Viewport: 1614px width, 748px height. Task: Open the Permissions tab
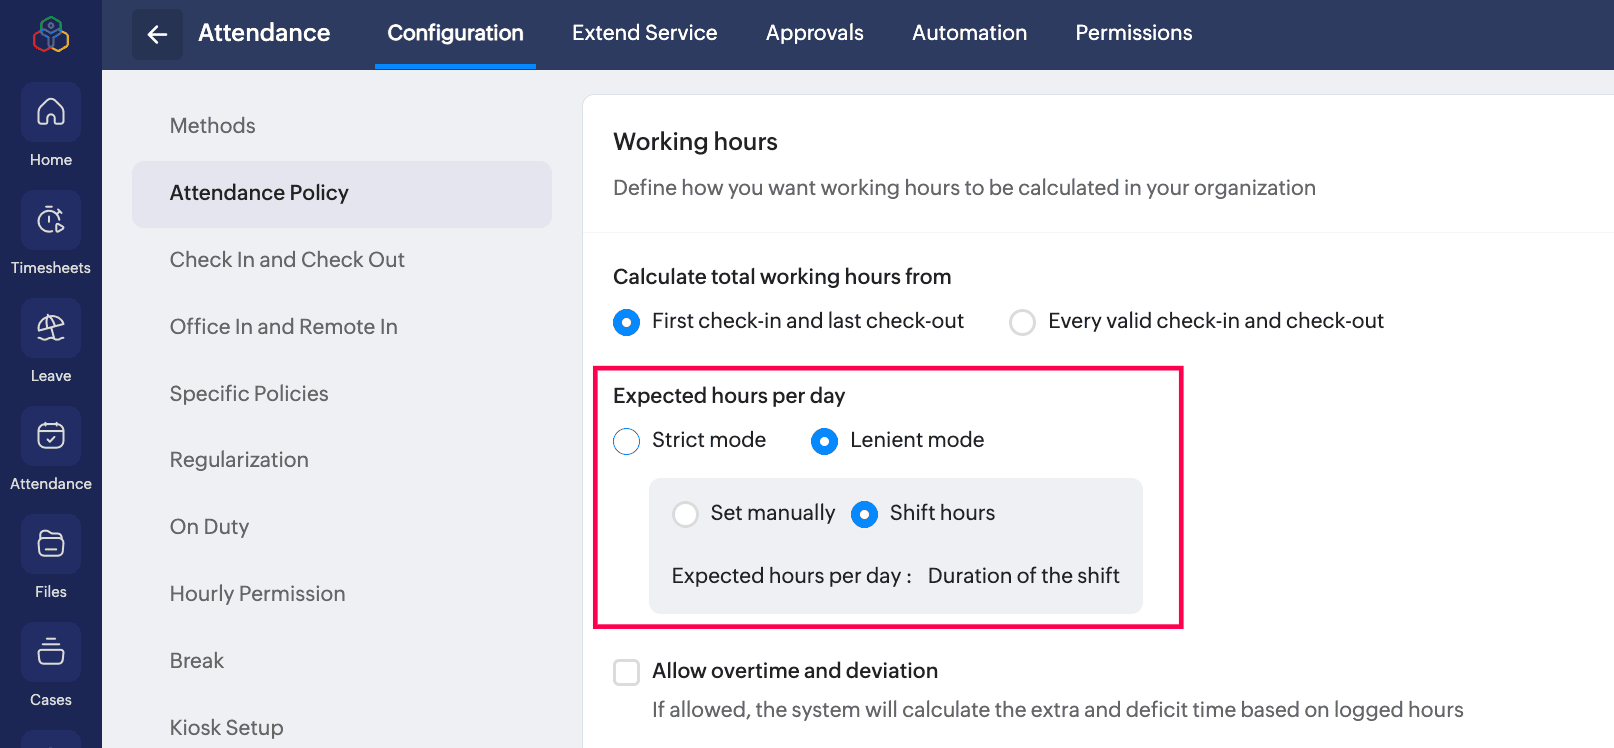pos(1134,33)
